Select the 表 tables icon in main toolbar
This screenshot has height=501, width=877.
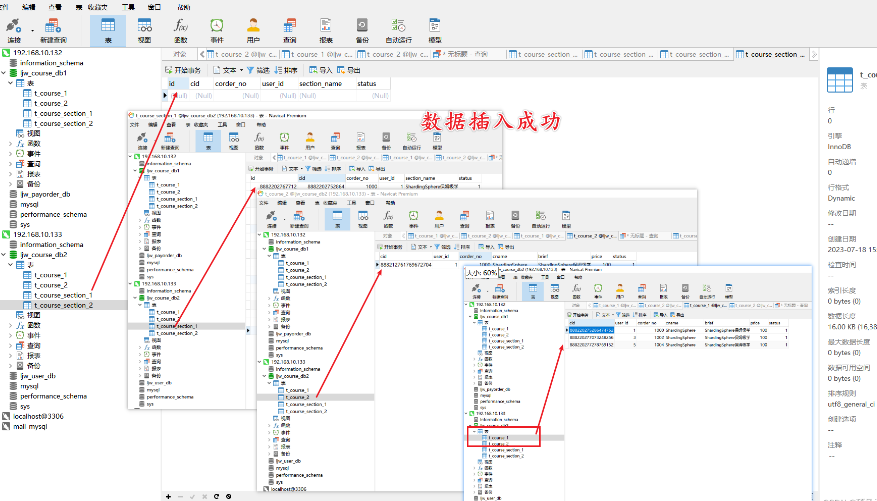tap(108, 30)
